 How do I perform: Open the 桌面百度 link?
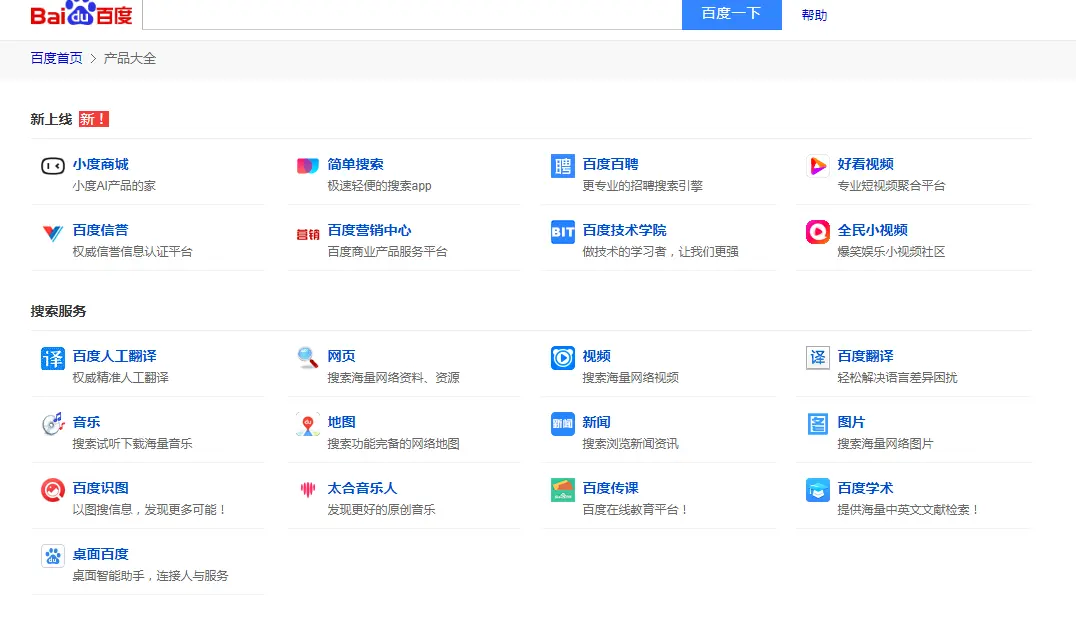pyautogui.click(x=100, y=554)
